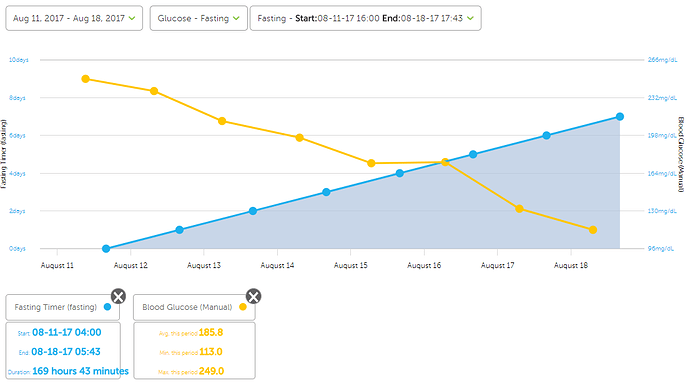690x382 pixels.
Task: Click the average glucose value 185.8
Action: [211, 332]
